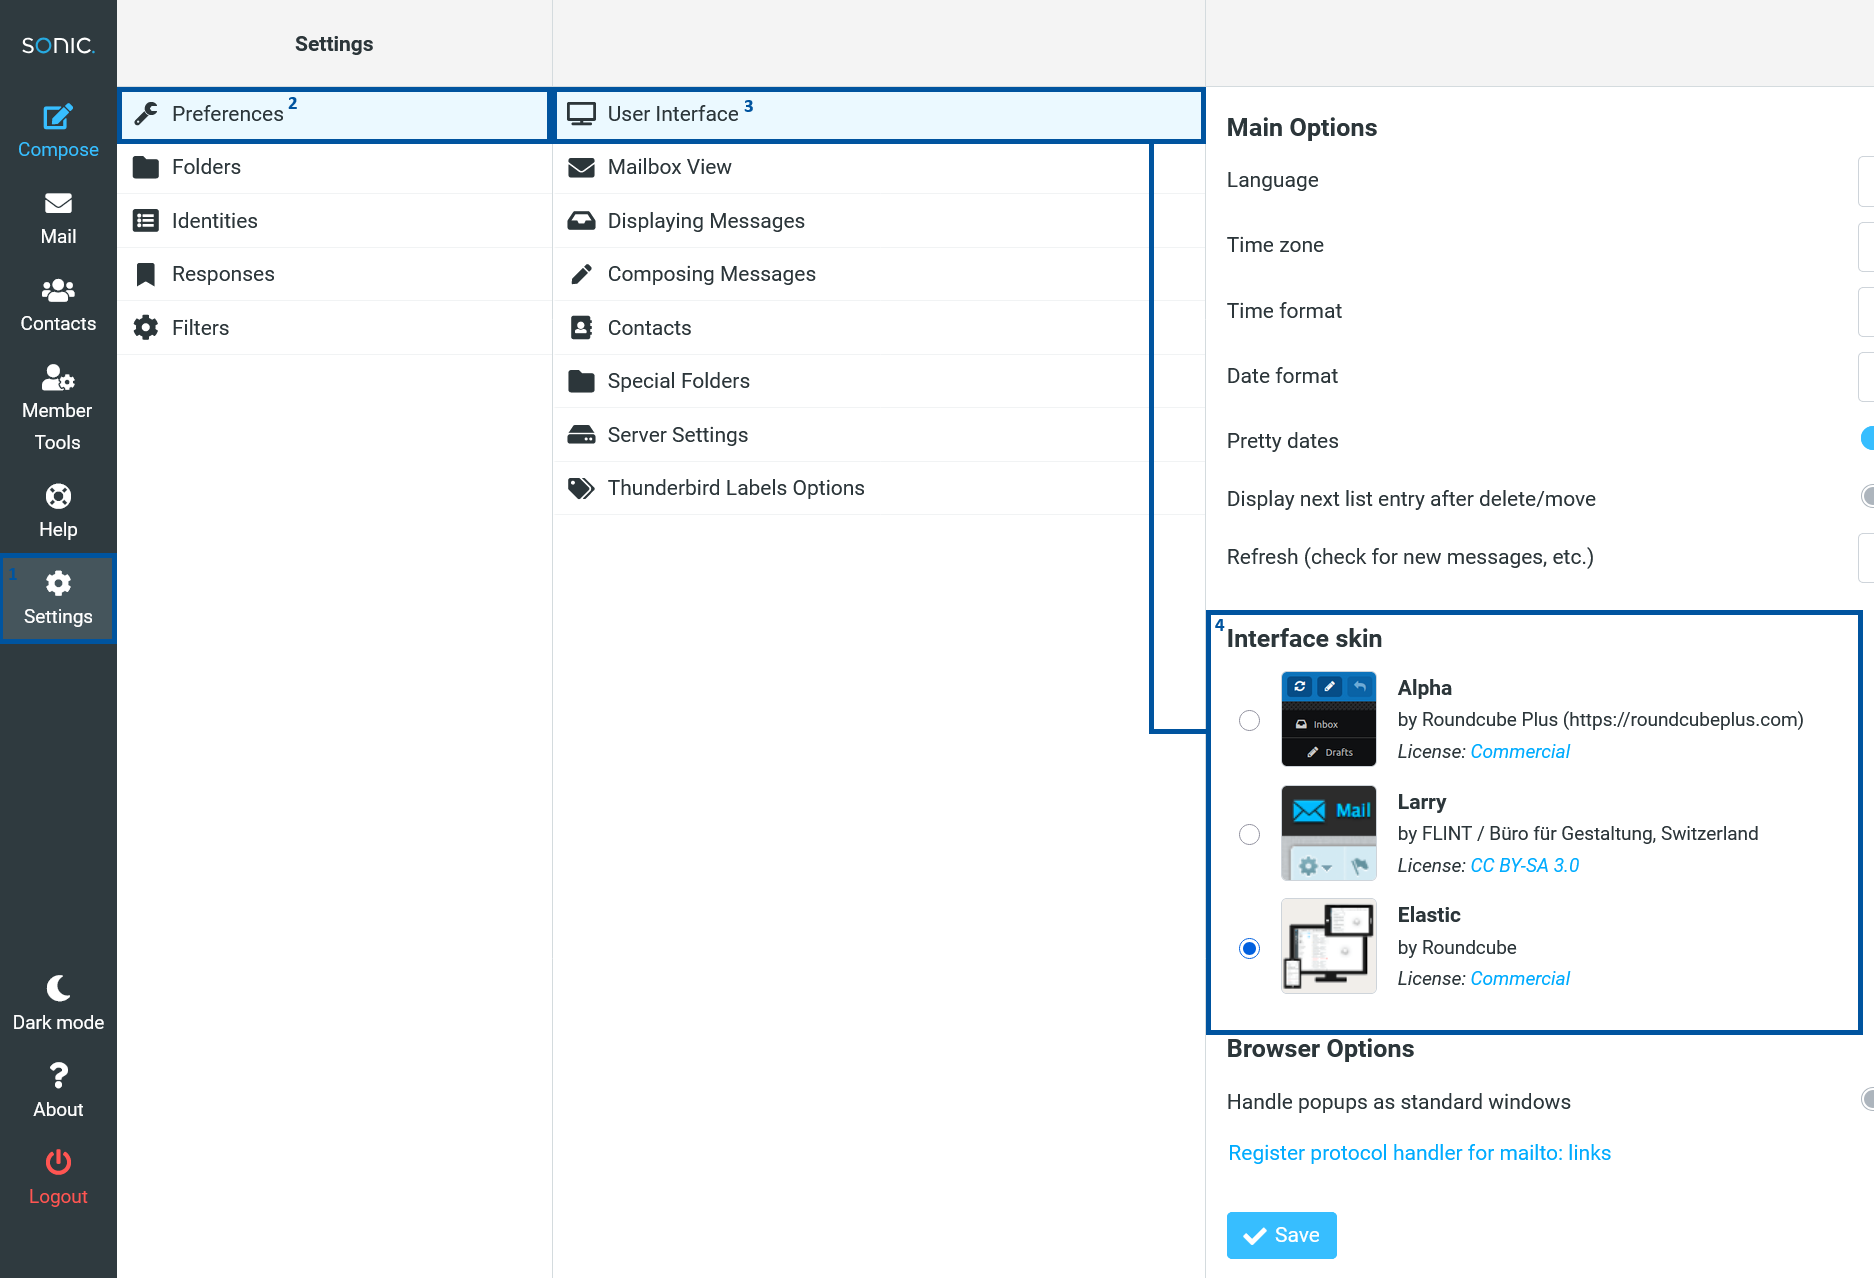Image resolution: width=1874 pixels, height=1278 pixels.
Task: Click the Save button
Action: [x=1281, y=1235]
